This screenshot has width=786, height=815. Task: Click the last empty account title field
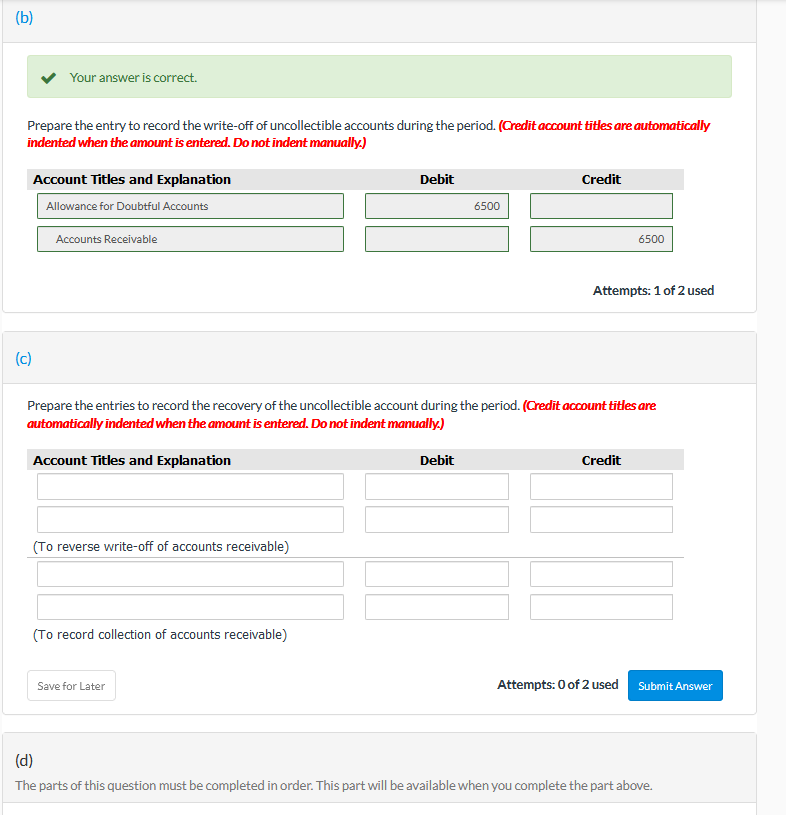[x=190, y=606]
